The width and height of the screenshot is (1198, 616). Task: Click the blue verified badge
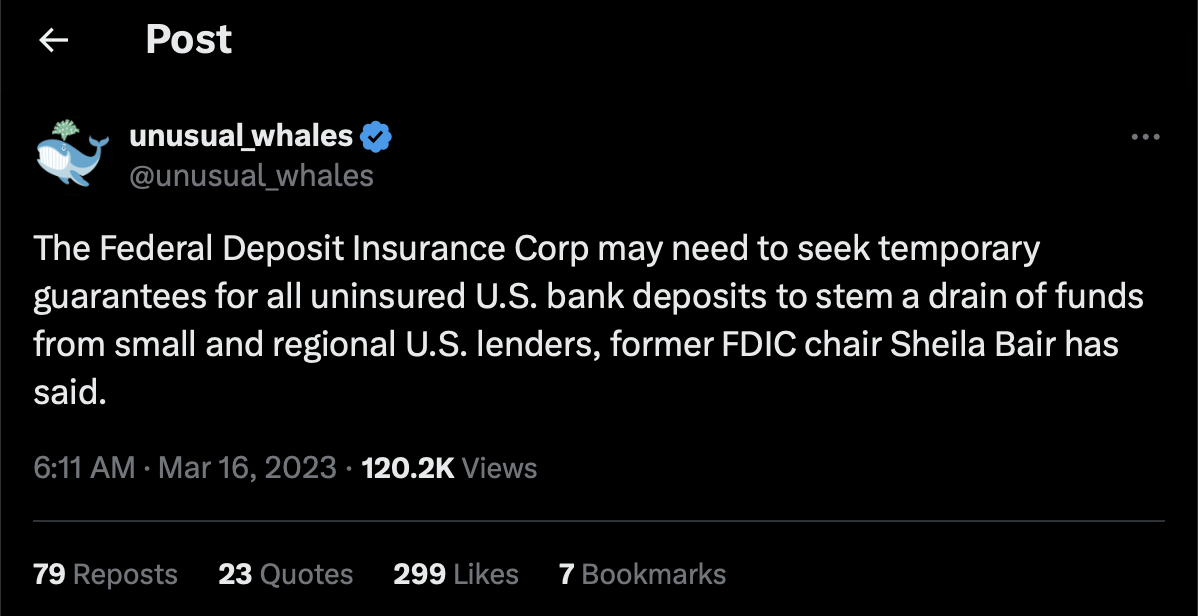[375, 135]
